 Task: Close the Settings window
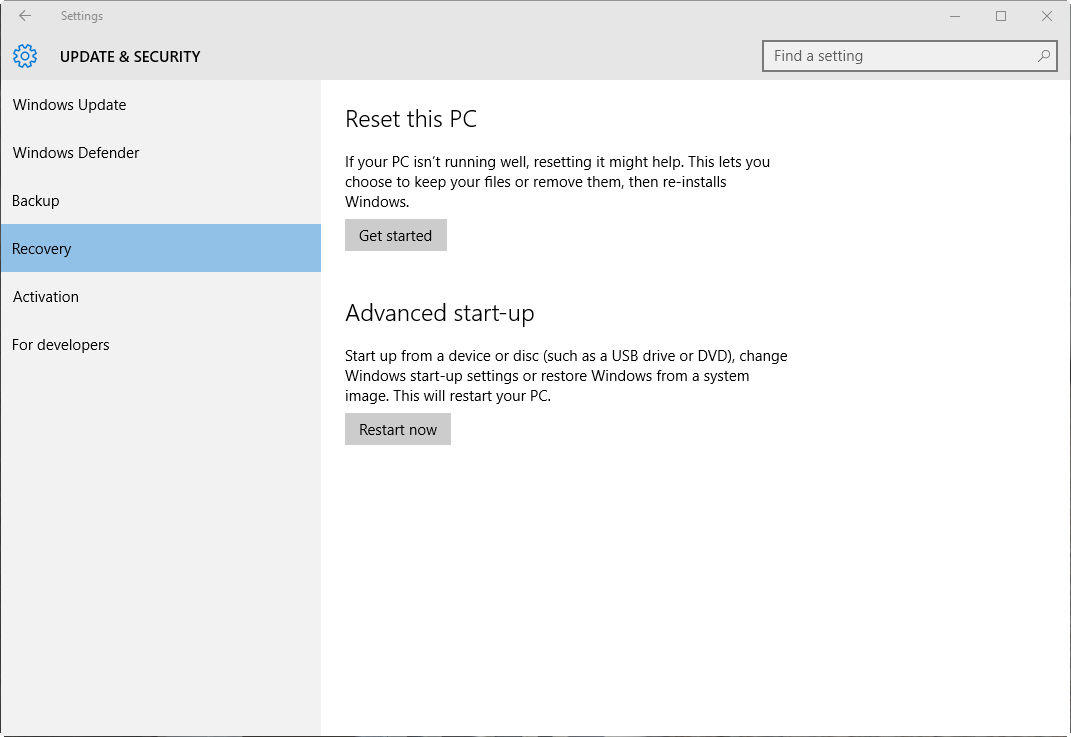[1046, 16]
